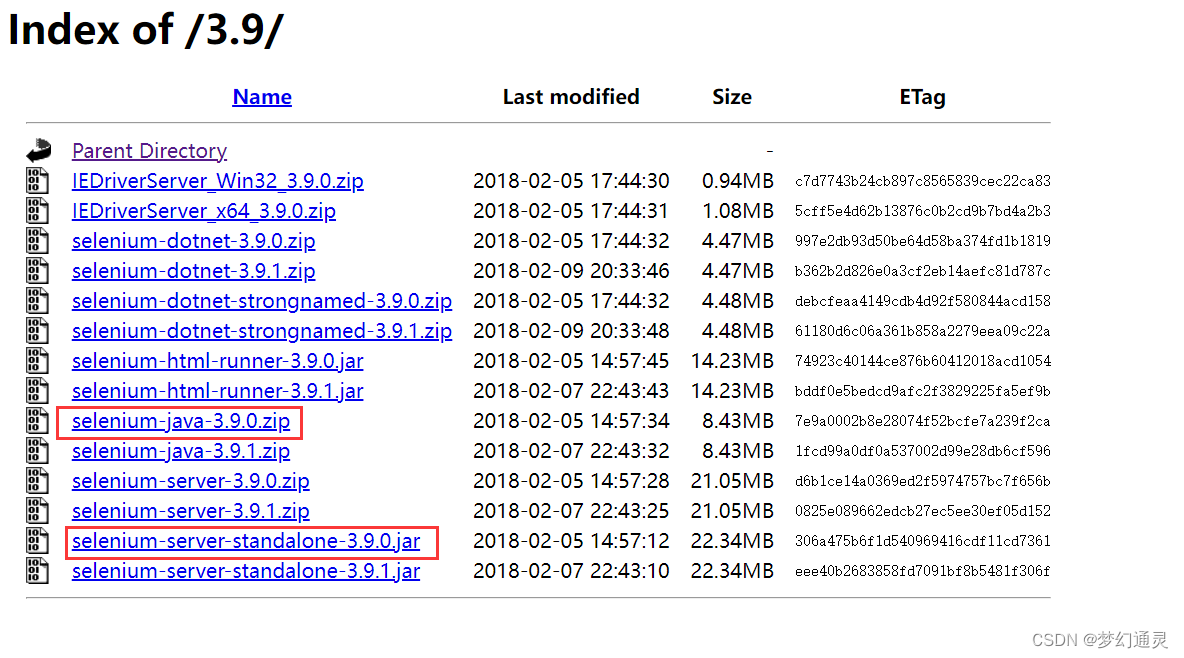Click date 2018-02-07 22:43:43
The height and width of the screenshot is (658, 1184).
tap(571, 391)
